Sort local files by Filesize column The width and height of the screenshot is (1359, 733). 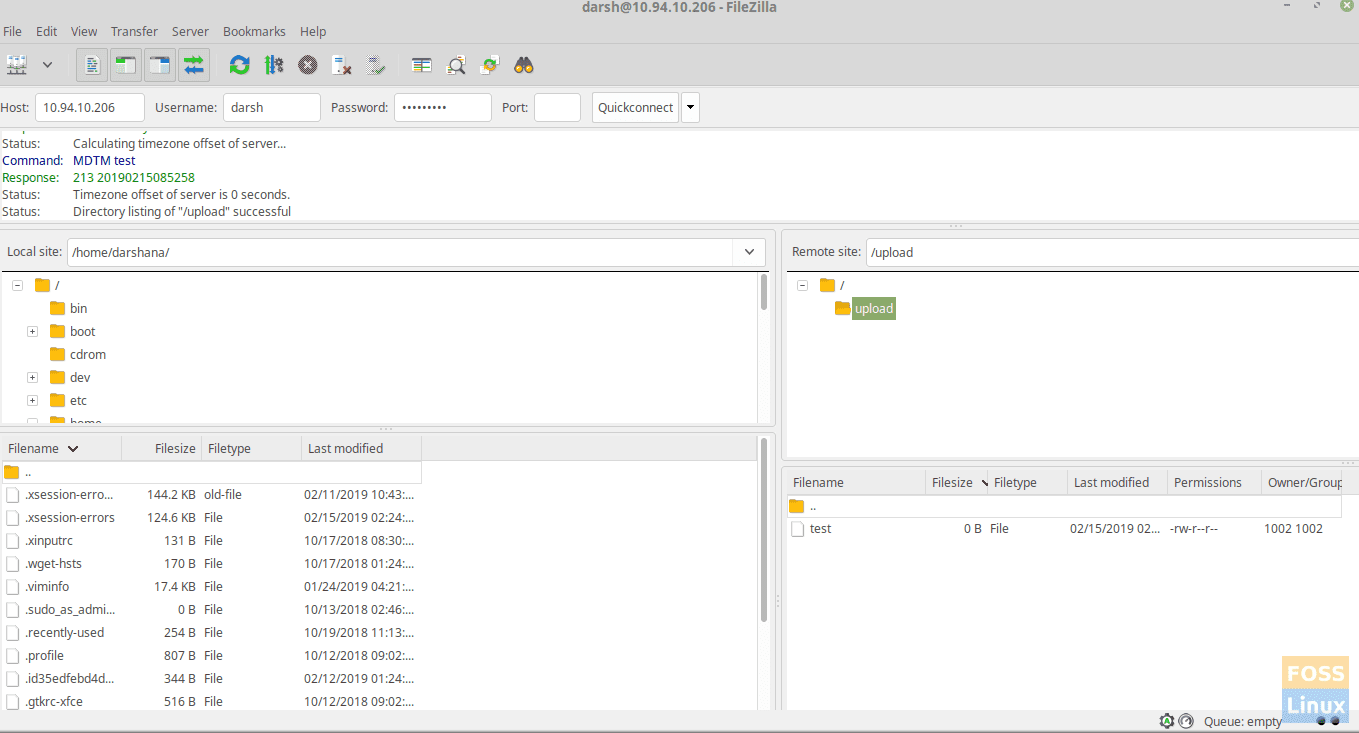point(162,448)
